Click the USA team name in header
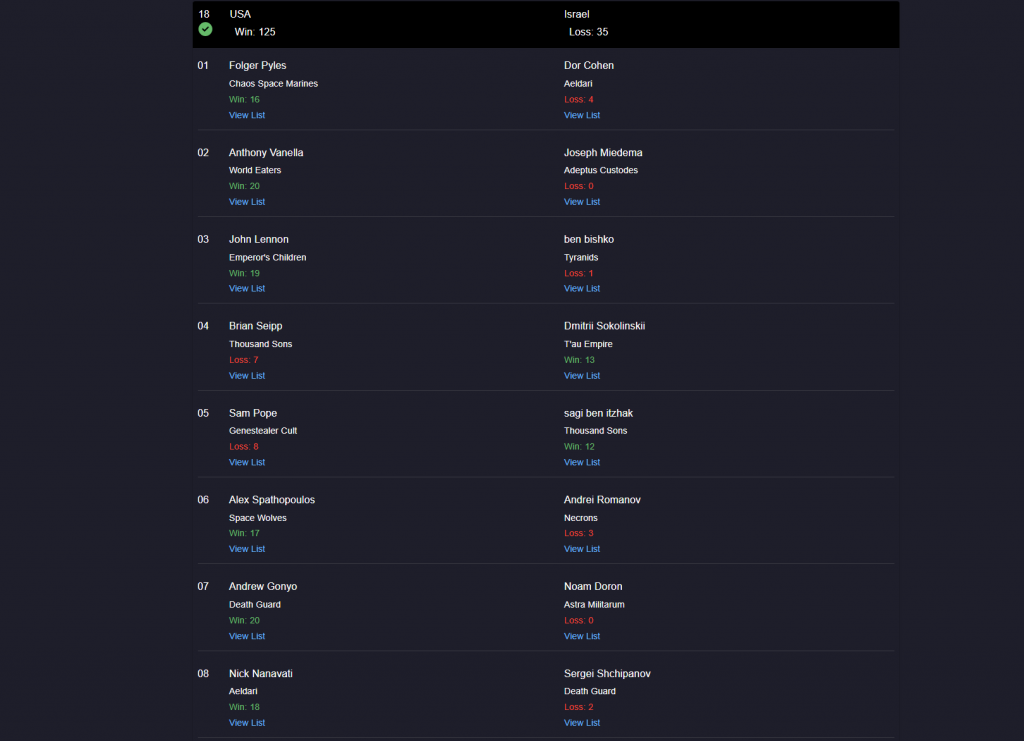 click(x=240, y=14)
